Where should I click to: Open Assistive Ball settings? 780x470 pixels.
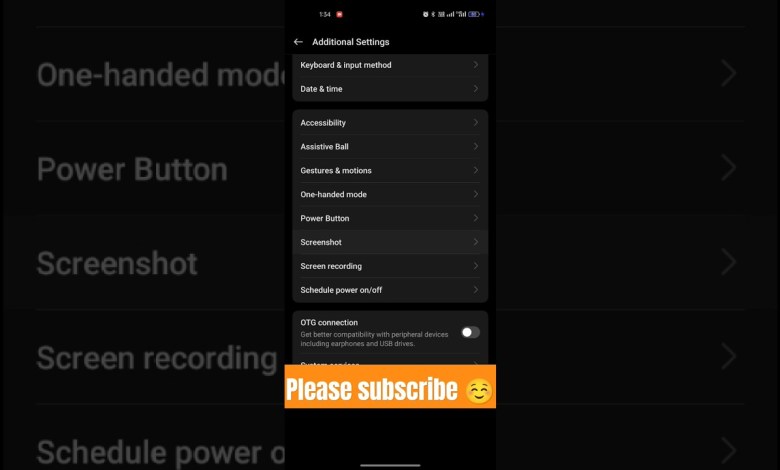click(x=390, y=146)
